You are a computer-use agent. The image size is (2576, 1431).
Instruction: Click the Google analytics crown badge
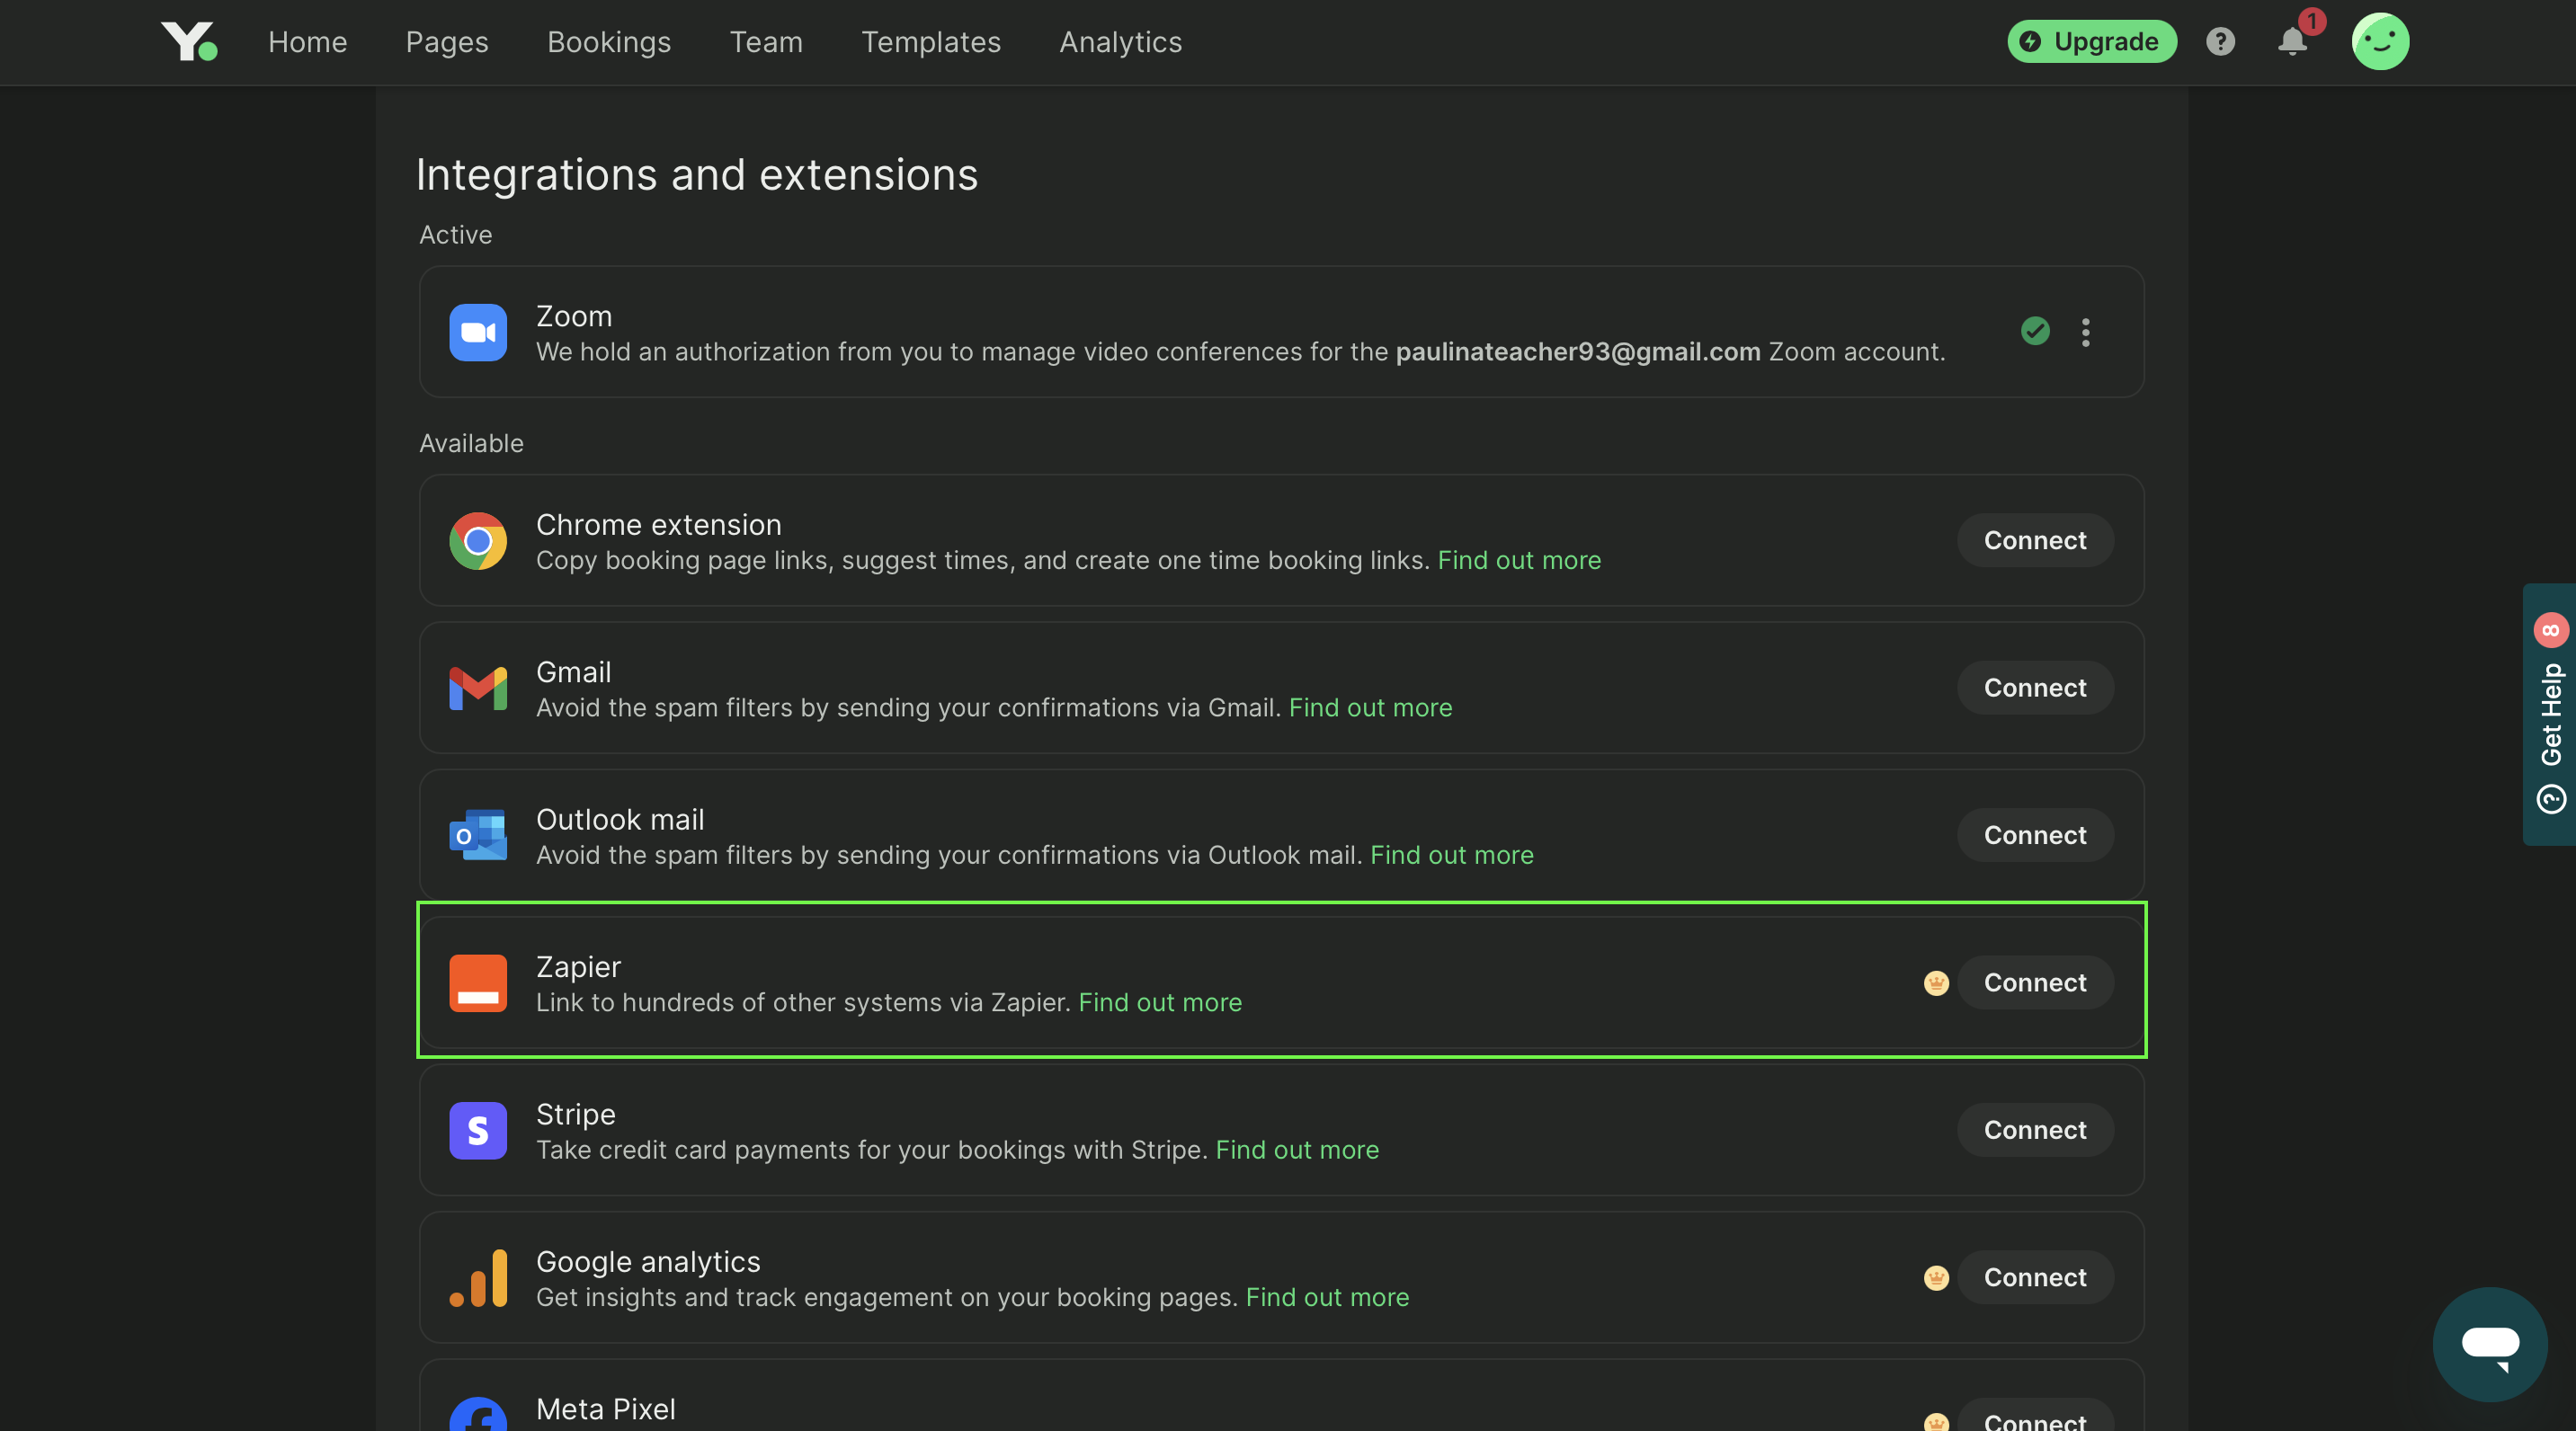[x=1936, y=1278]
